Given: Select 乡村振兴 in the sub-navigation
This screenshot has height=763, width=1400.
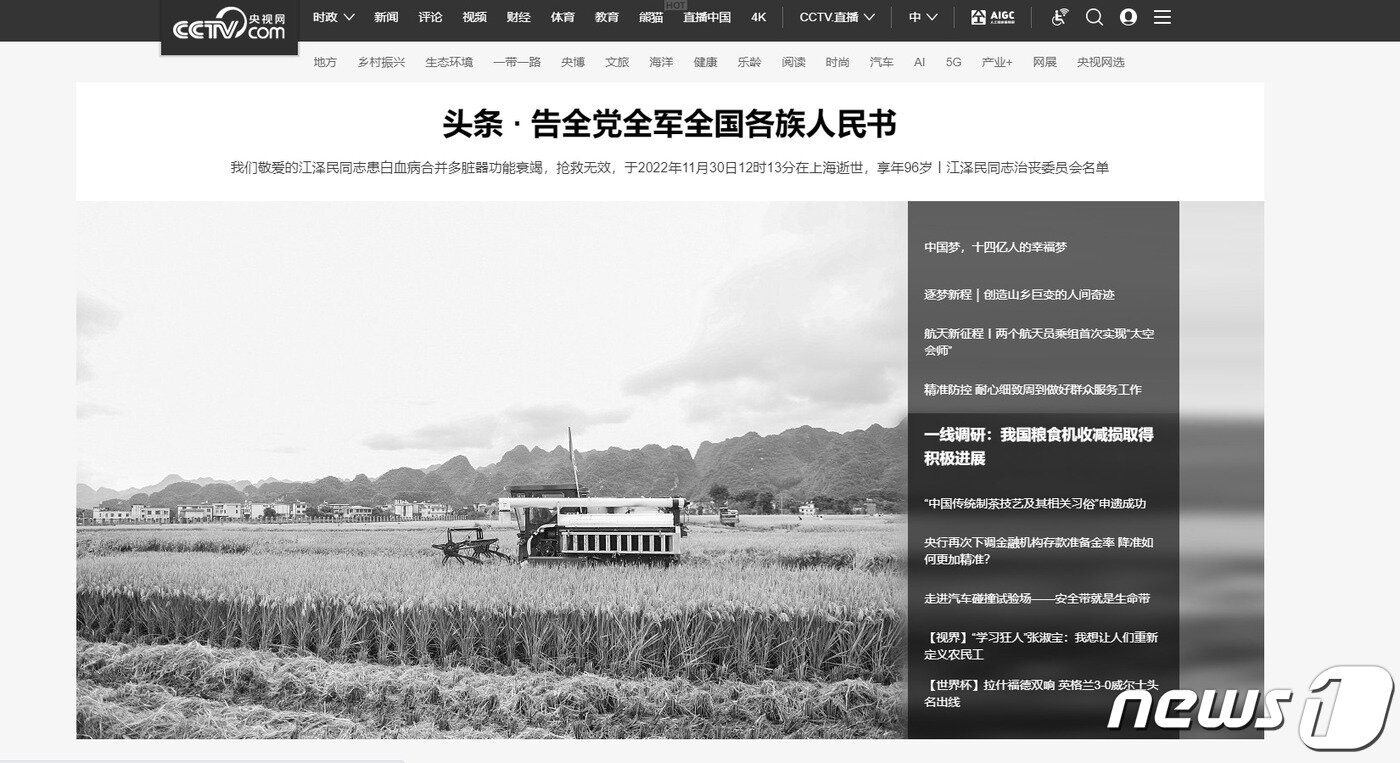Looking at the screenshot, I should [382, 62].
